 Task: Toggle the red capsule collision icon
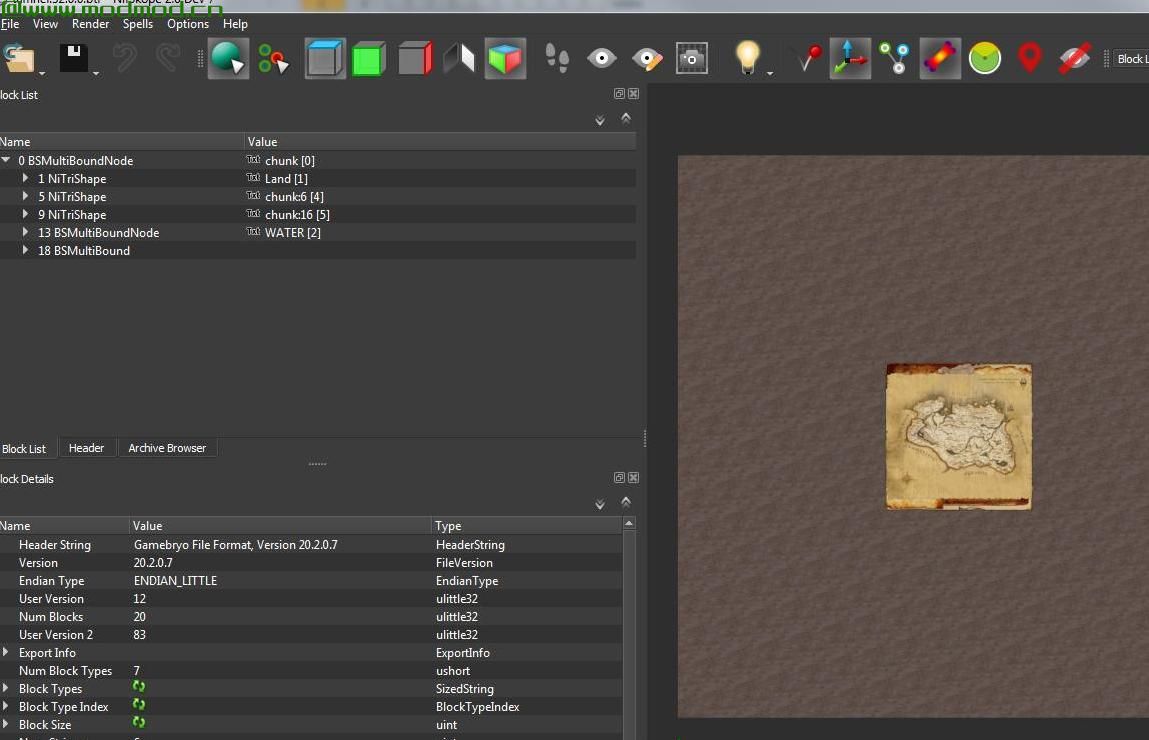939,59
